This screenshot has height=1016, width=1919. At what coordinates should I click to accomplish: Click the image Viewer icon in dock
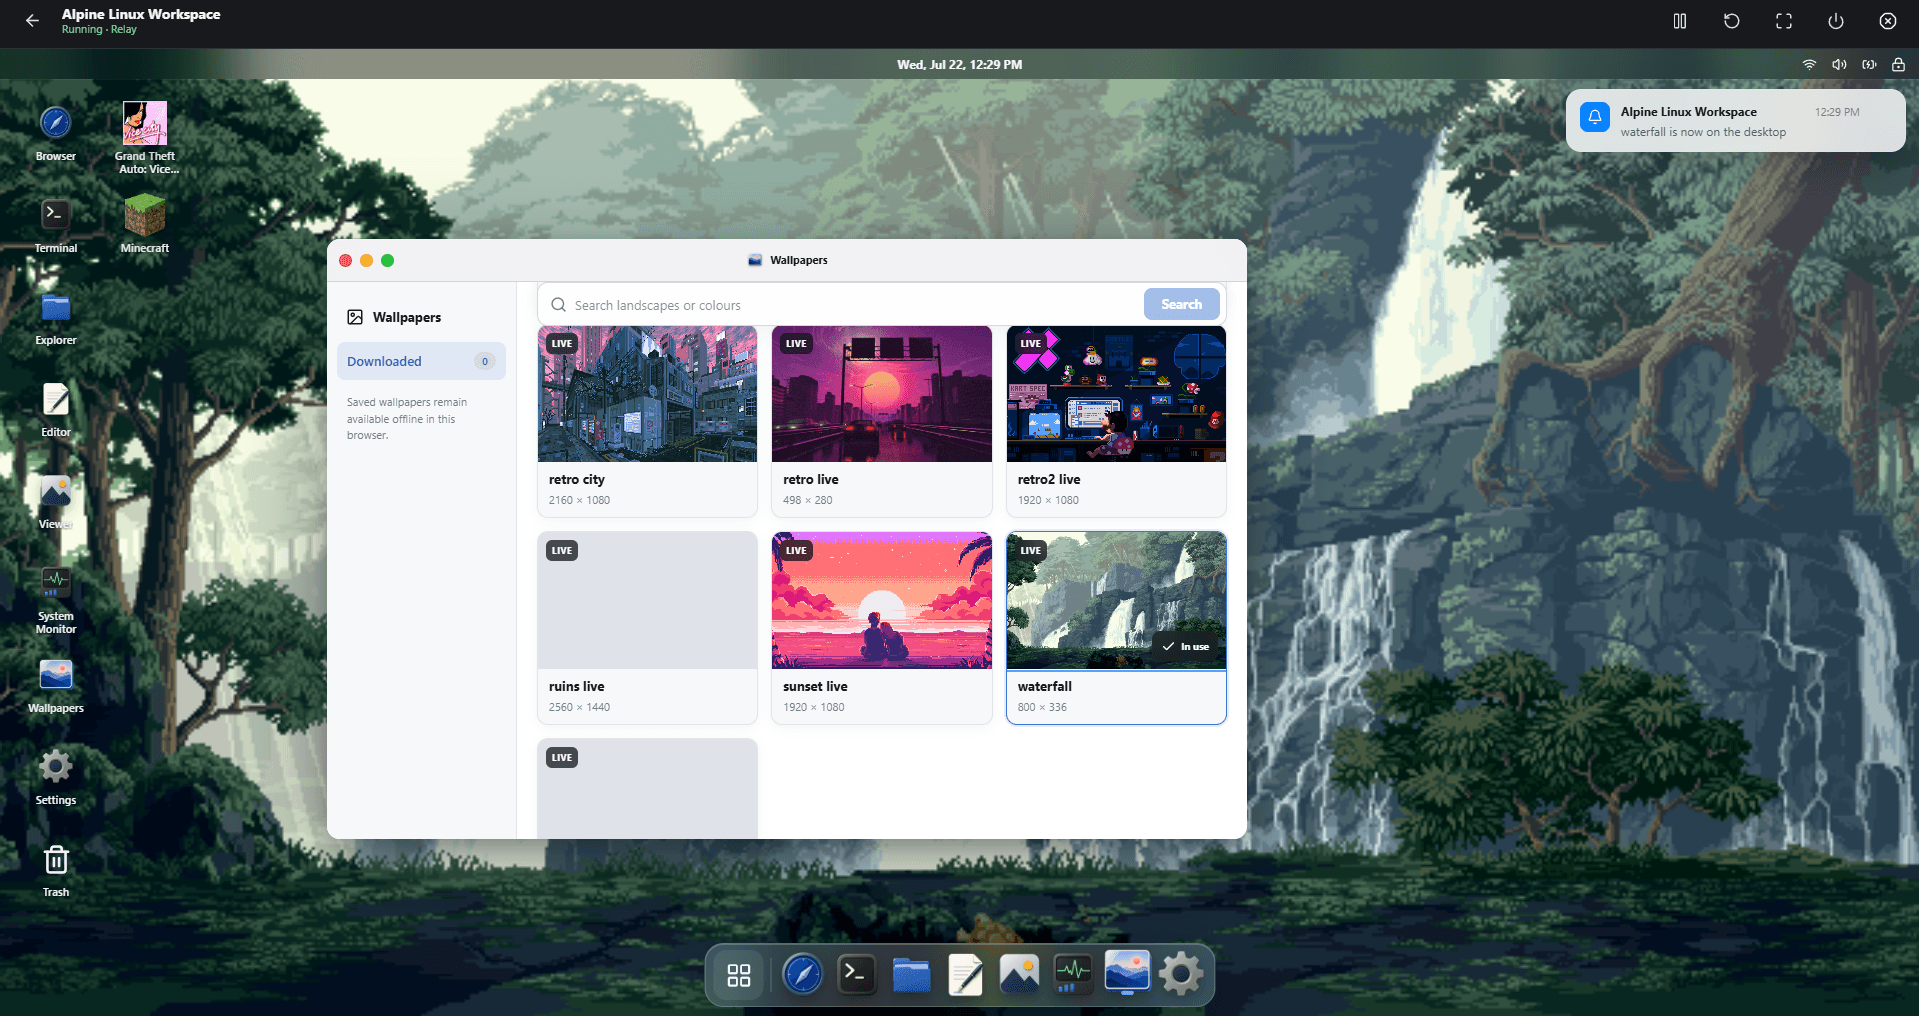pyautogui.click(x=1019, y=974)
